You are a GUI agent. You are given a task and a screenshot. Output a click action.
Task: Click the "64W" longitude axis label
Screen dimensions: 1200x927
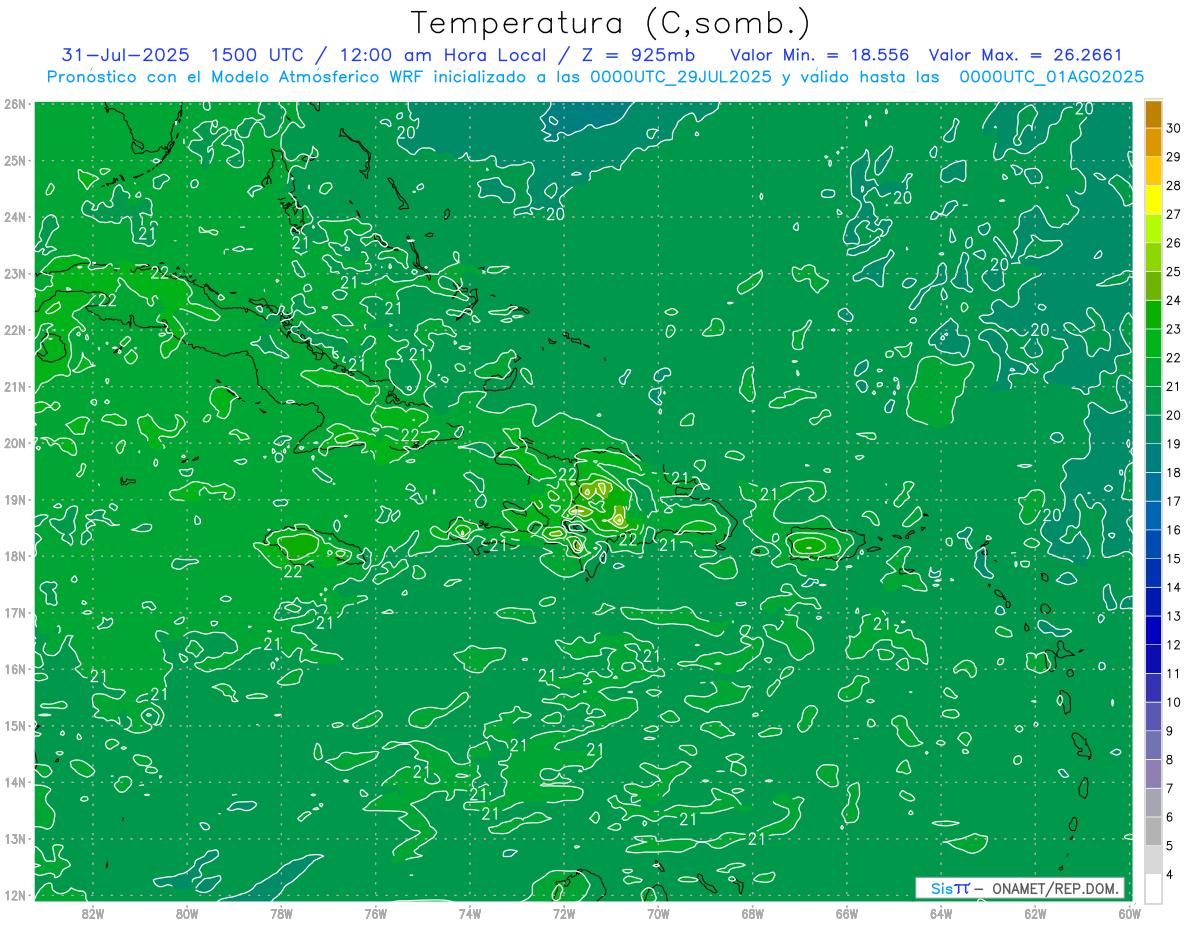[x=941, y=913]
